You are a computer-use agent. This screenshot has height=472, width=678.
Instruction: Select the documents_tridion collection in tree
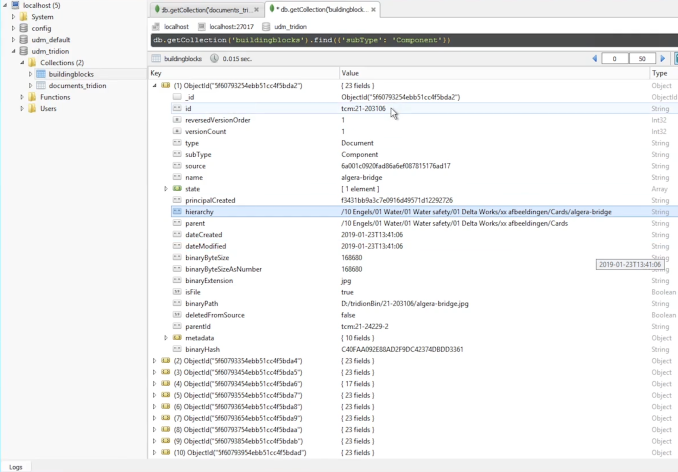click(77, 86)
